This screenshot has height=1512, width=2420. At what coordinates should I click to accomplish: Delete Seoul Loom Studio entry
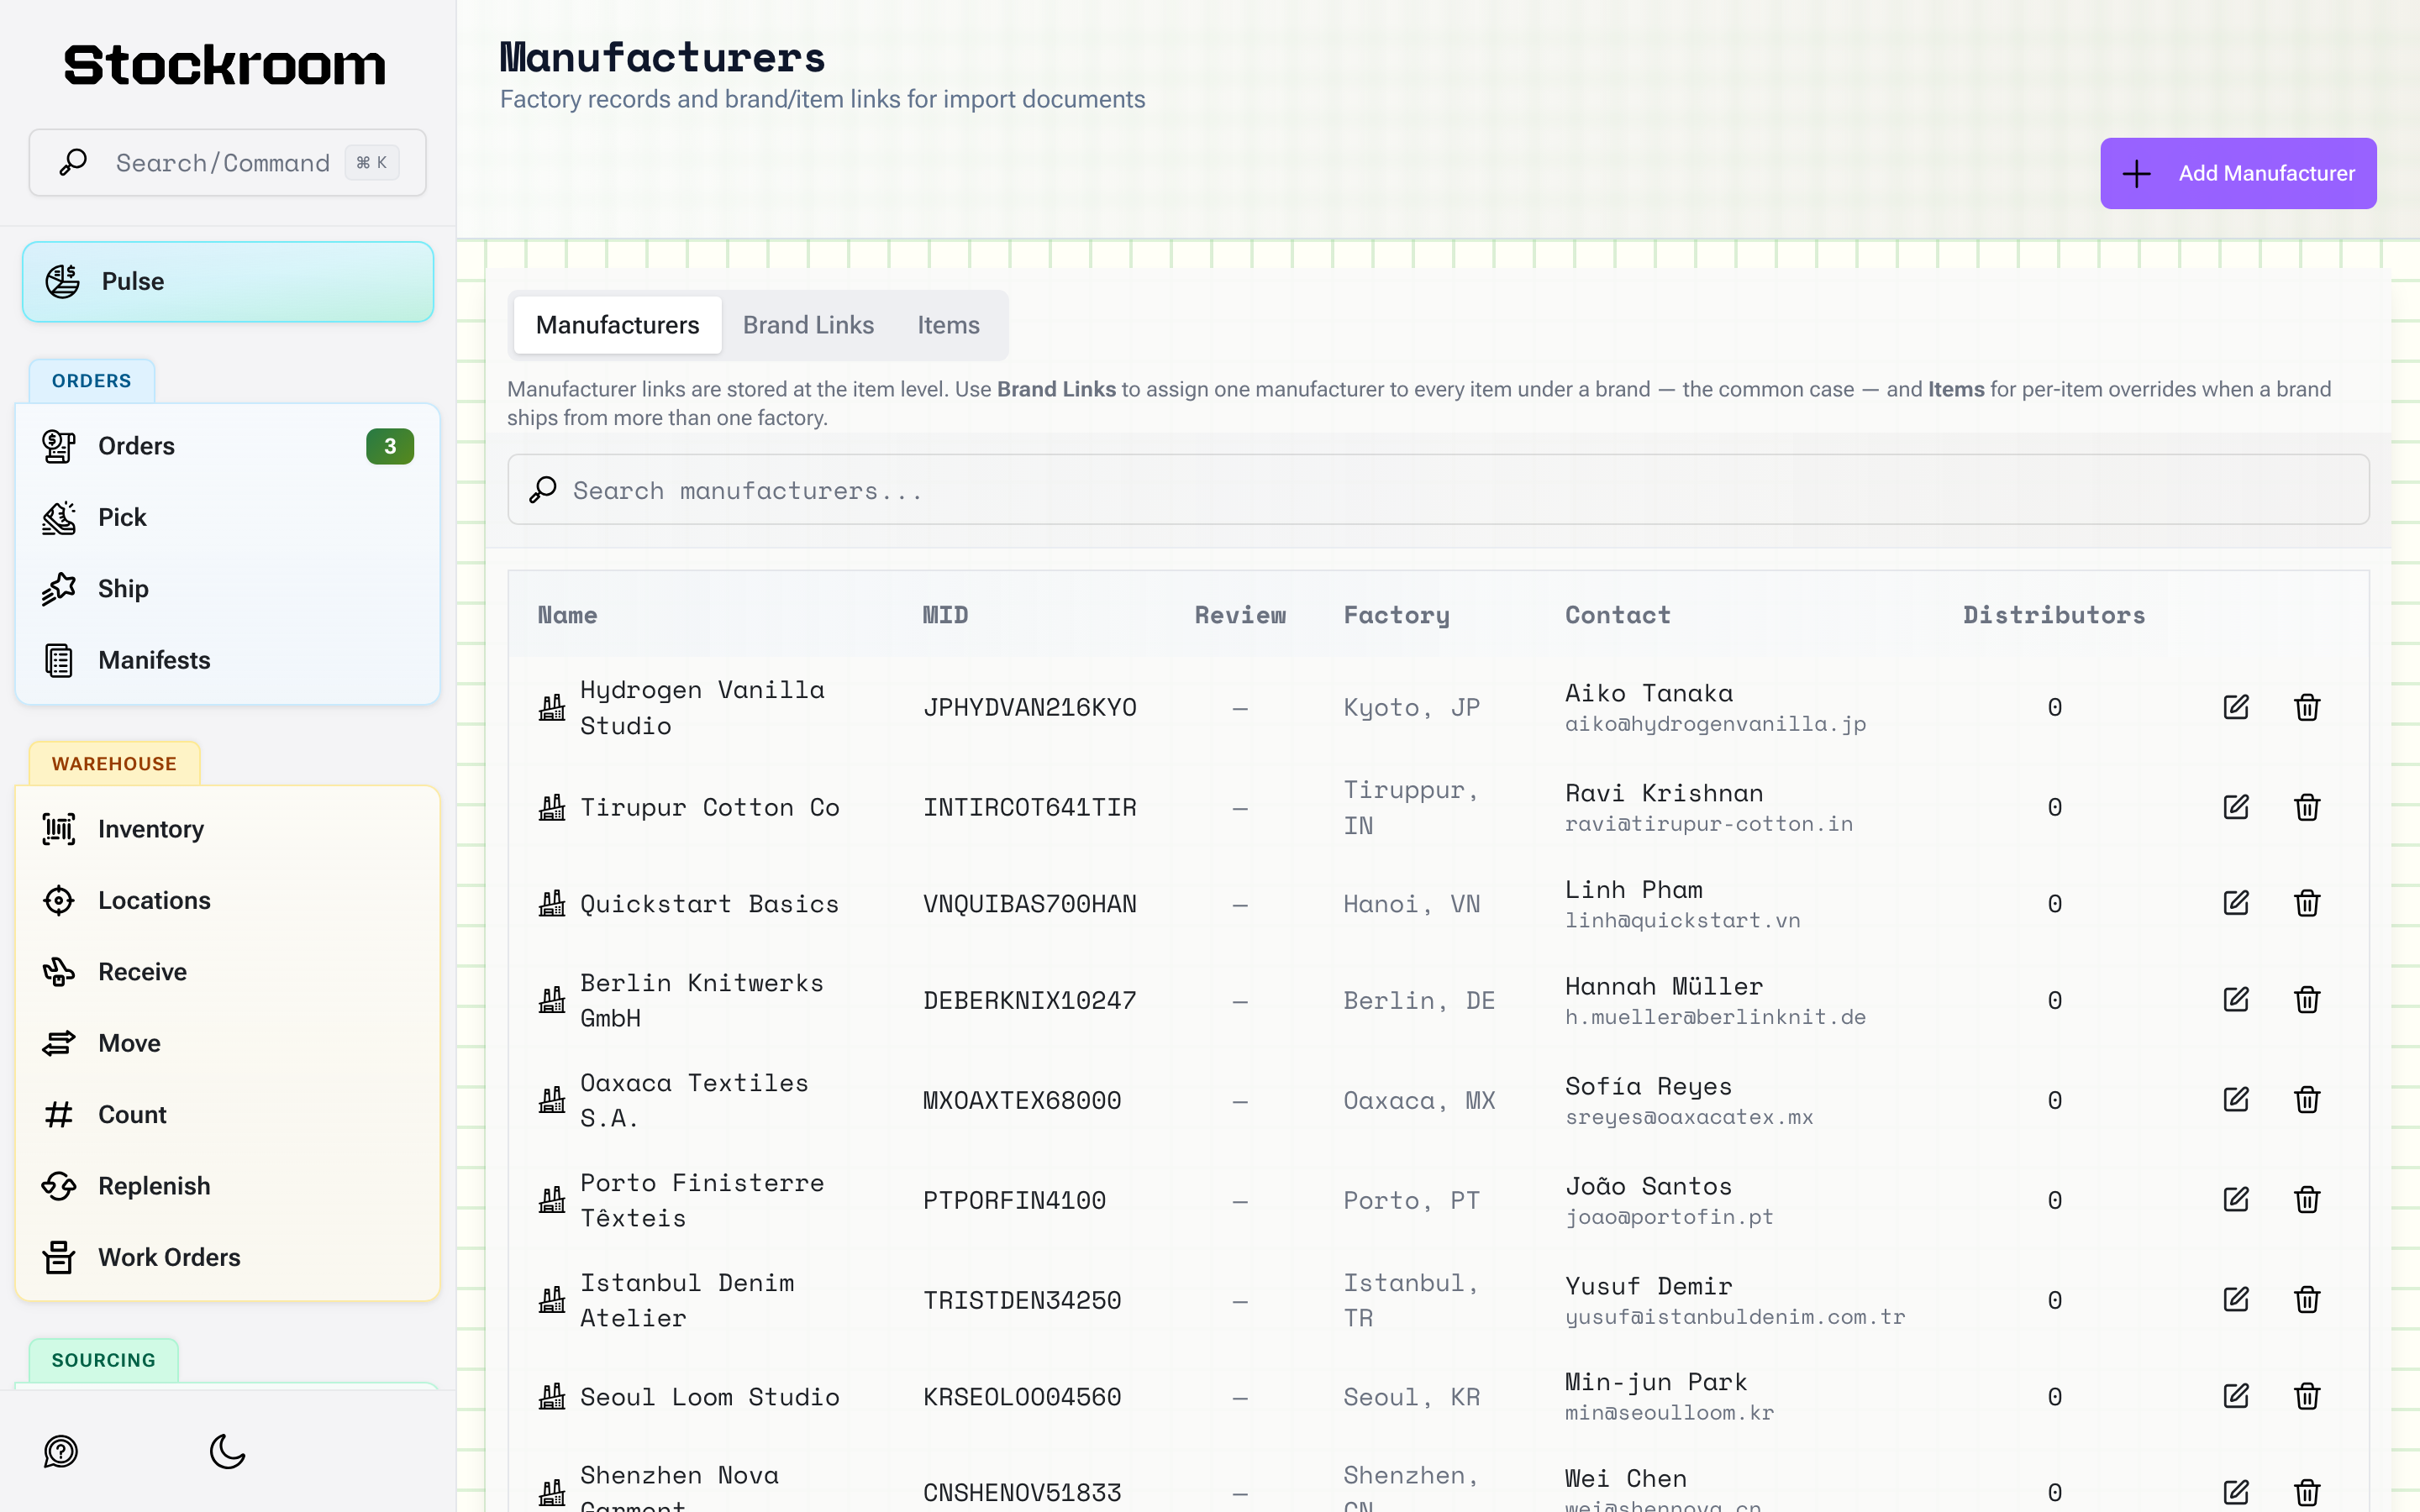tap(2307, 1396)
